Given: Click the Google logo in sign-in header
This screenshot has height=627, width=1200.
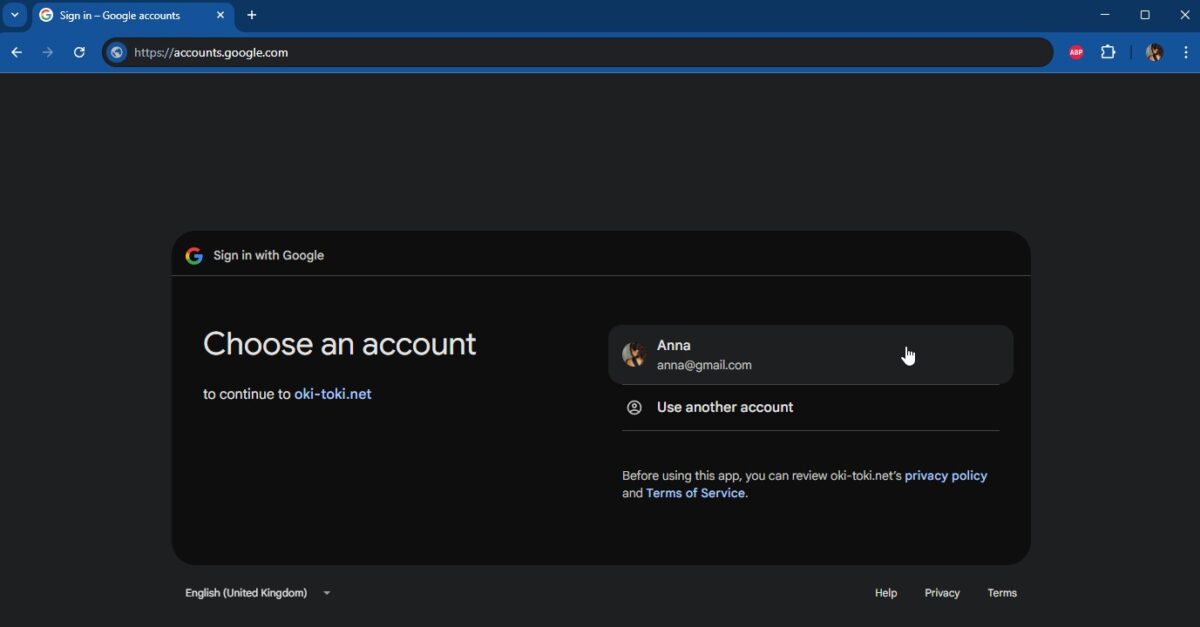Looking at the screenshot, I should pos(194,256).
